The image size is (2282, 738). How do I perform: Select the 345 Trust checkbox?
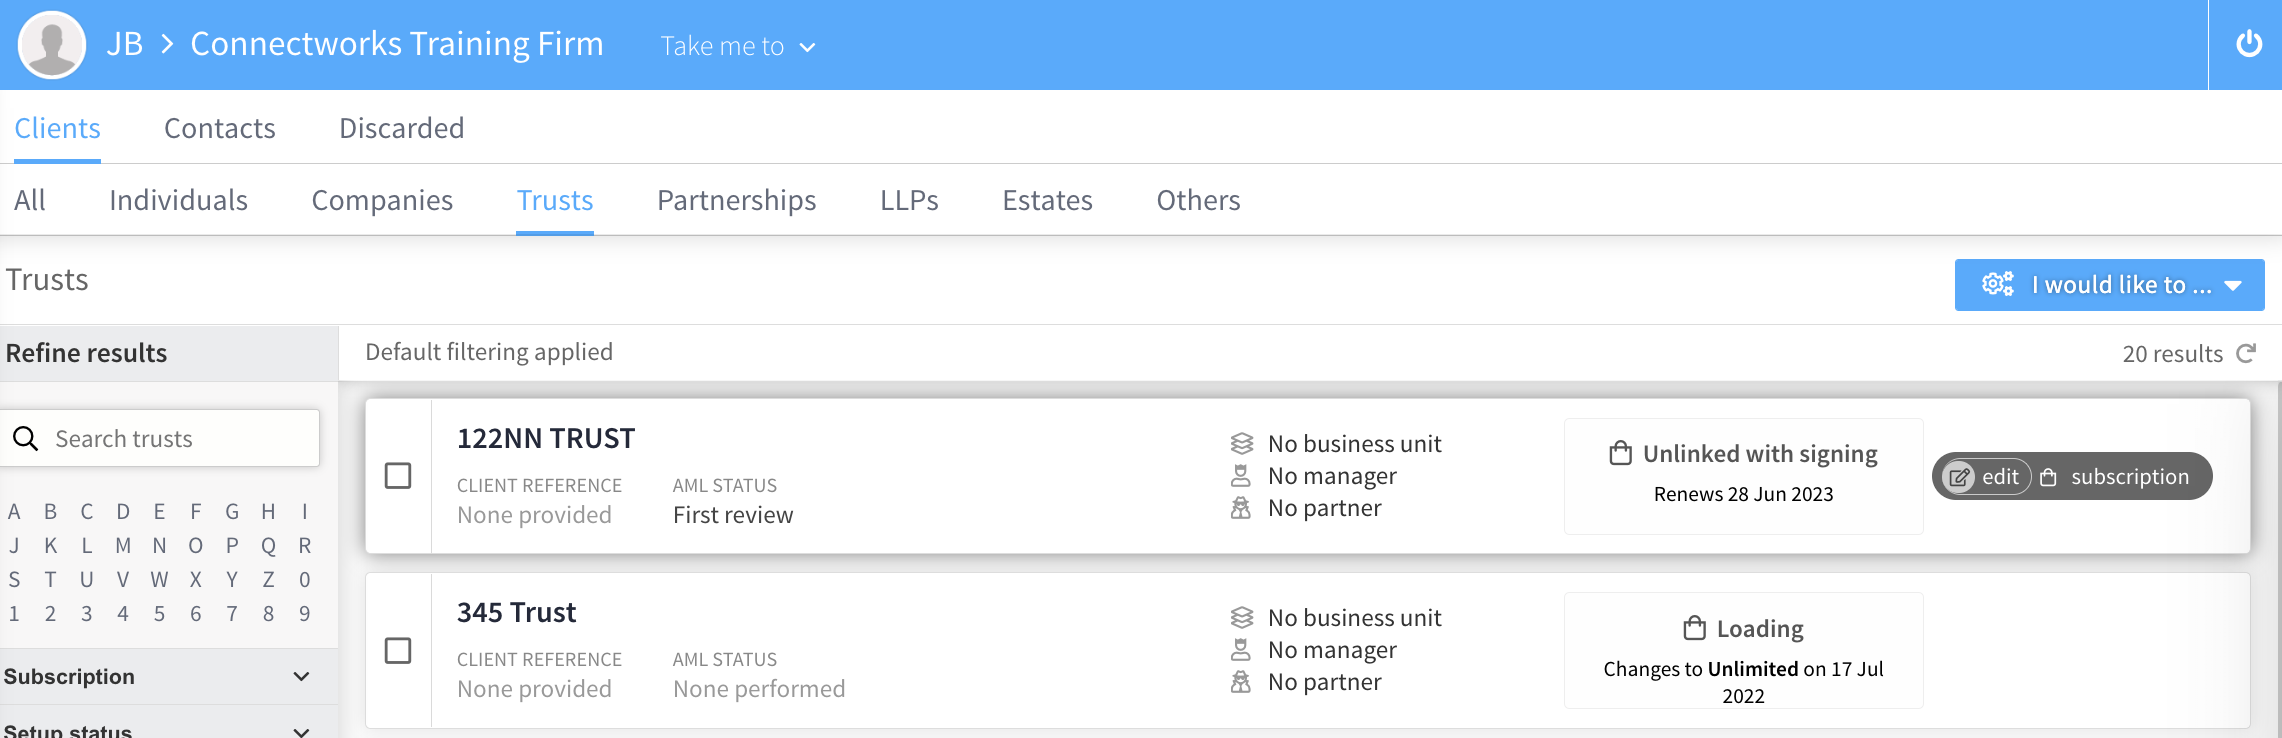pos(398,651)
